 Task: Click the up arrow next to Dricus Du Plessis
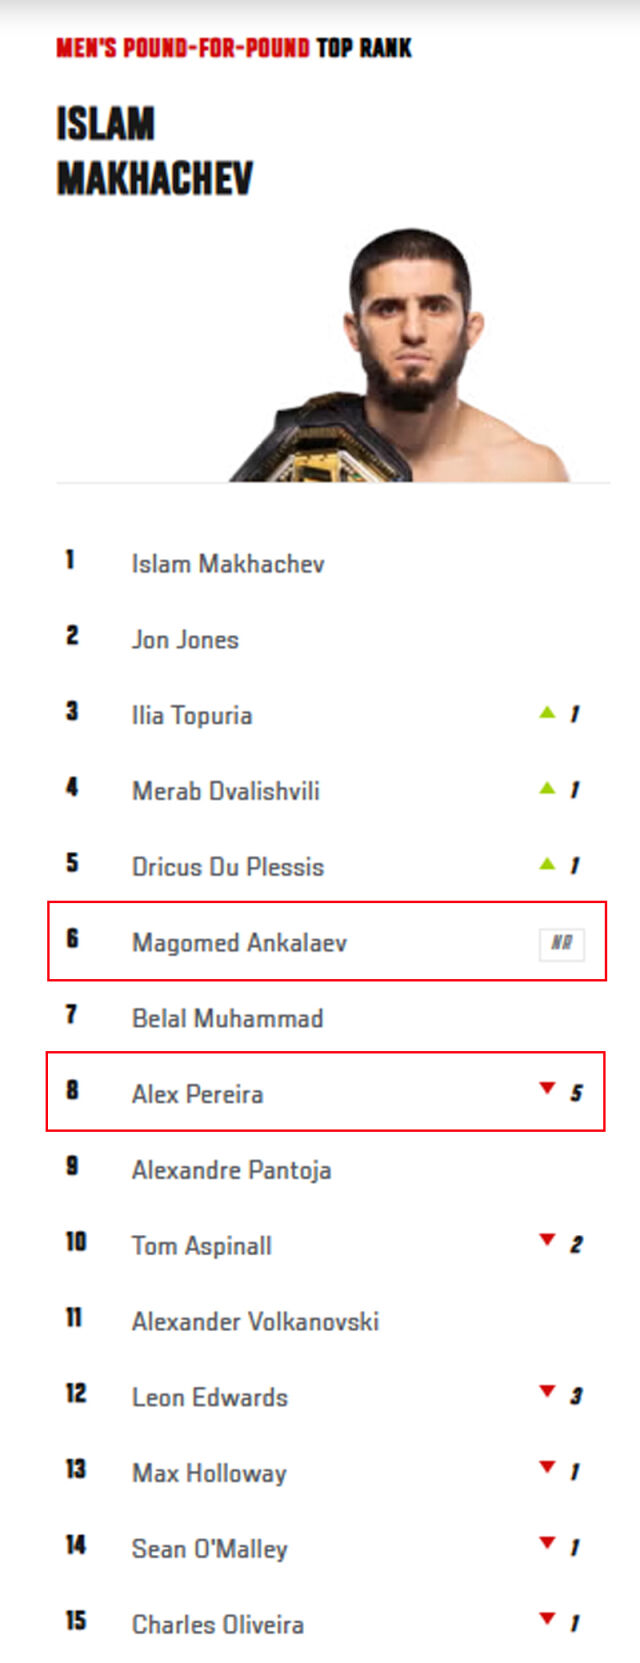click(x=547, y=864)
